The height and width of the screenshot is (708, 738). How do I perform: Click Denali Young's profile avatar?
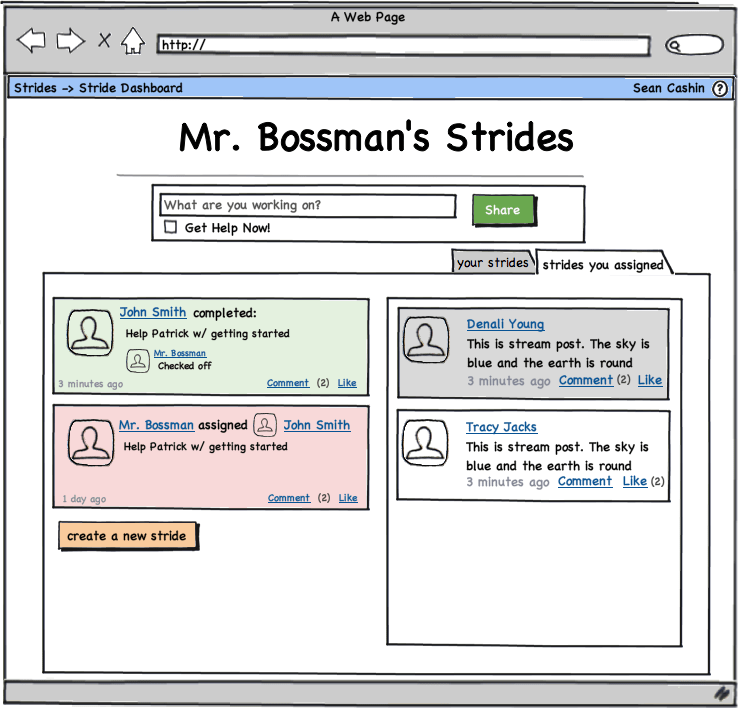click(x=426, y=339)
